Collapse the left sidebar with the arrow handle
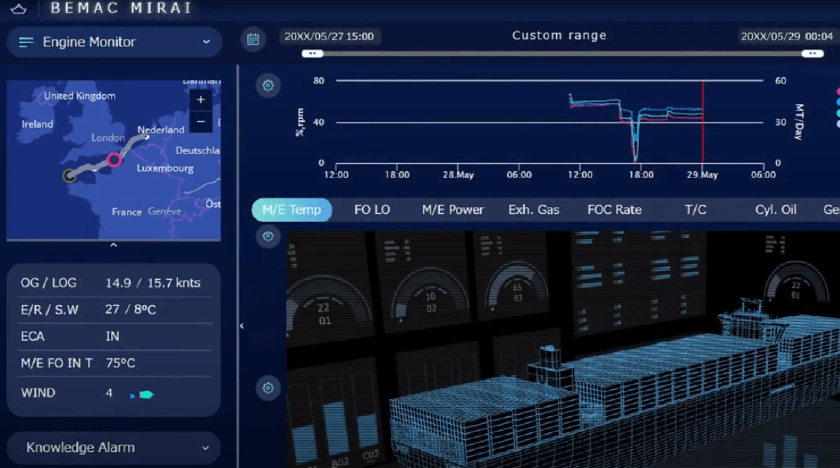The image size is (840, 468). click(x=242, y=326)
